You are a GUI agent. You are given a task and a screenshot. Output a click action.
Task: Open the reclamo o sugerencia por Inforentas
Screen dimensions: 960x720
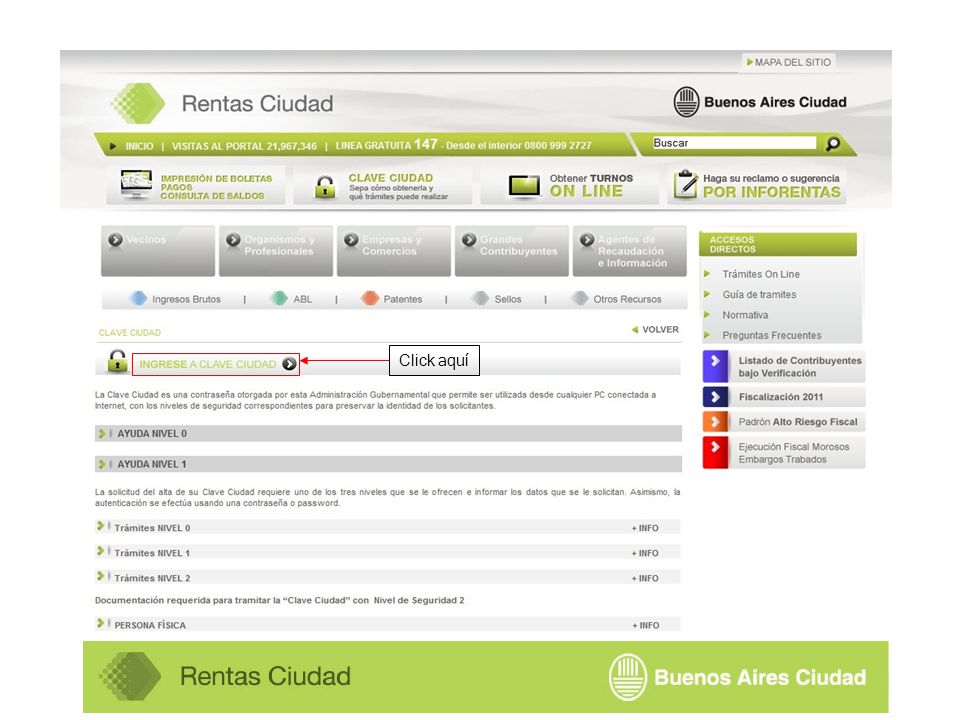771,186
